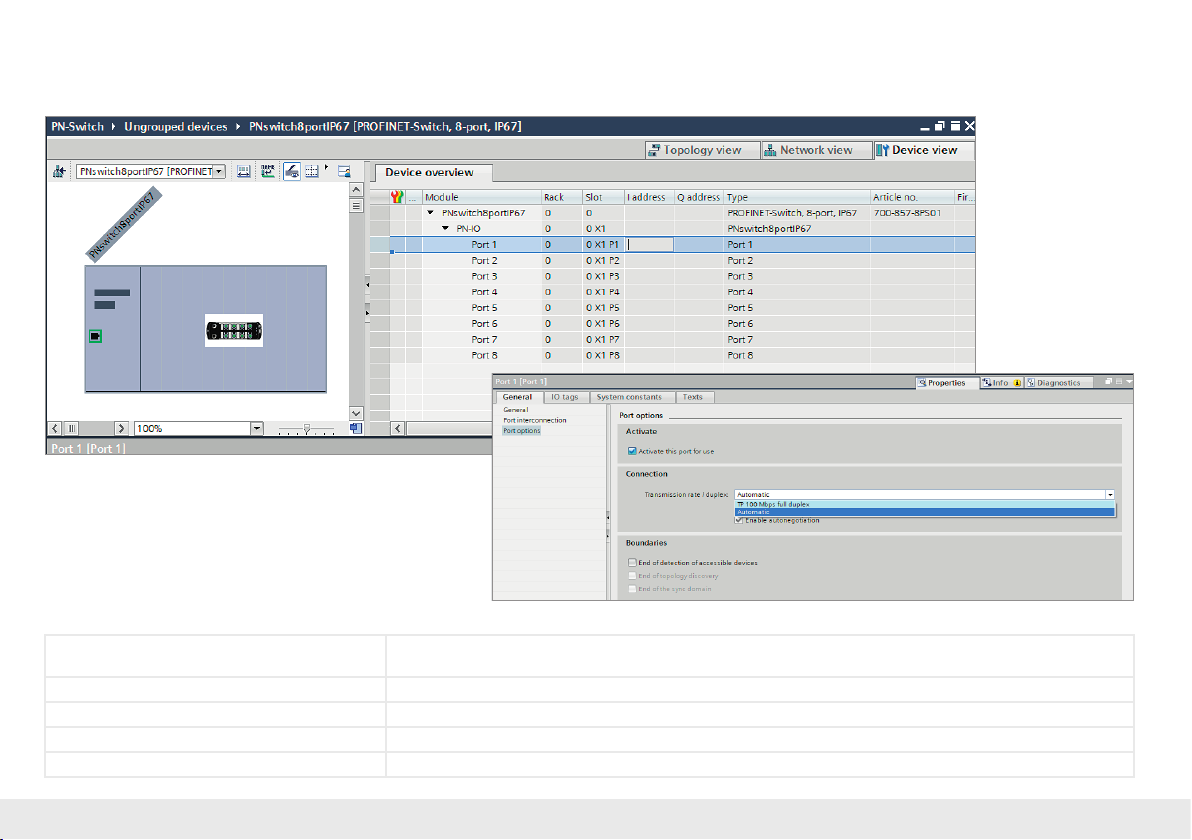Click the graphic view scroll right arrow
Screen dimensions: 1192x840
point(121,429)
